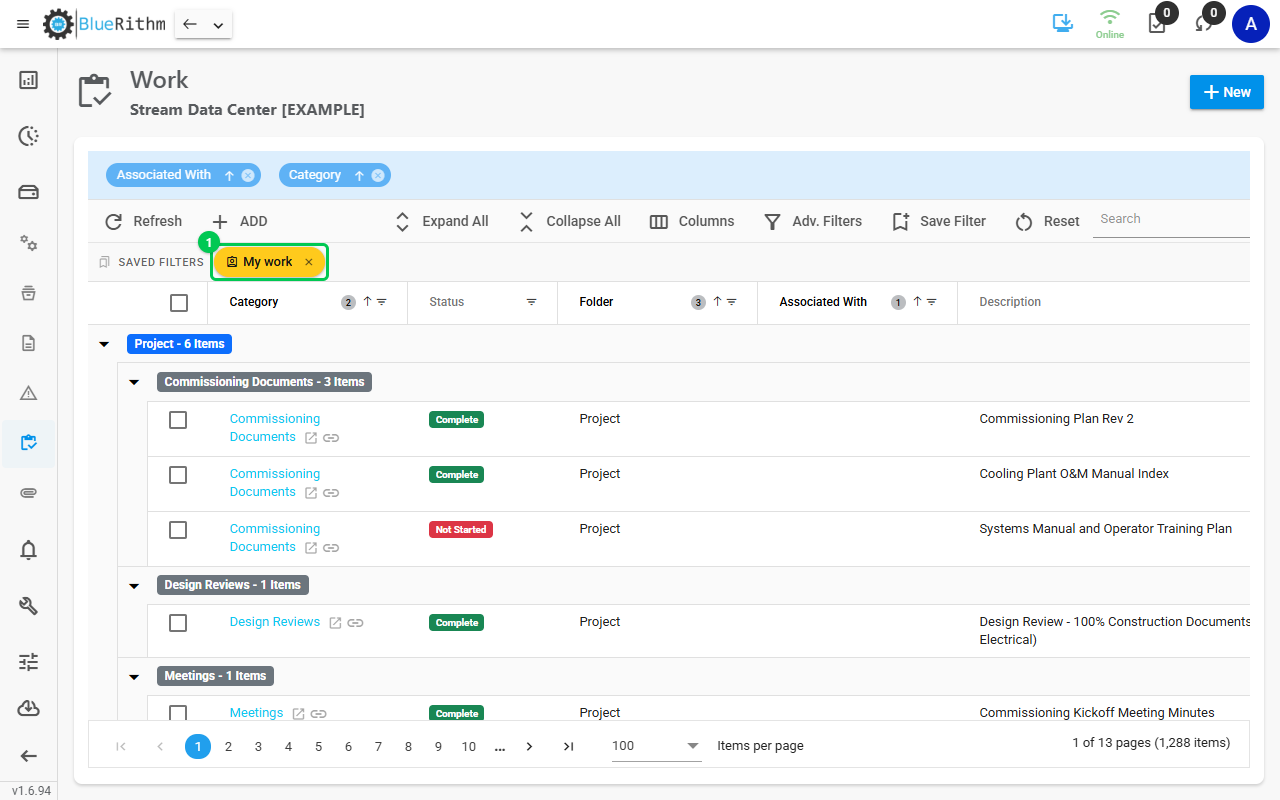1280x800 pixels.
Task: Open the hamburger navigation menu
Action: point(23,24)
